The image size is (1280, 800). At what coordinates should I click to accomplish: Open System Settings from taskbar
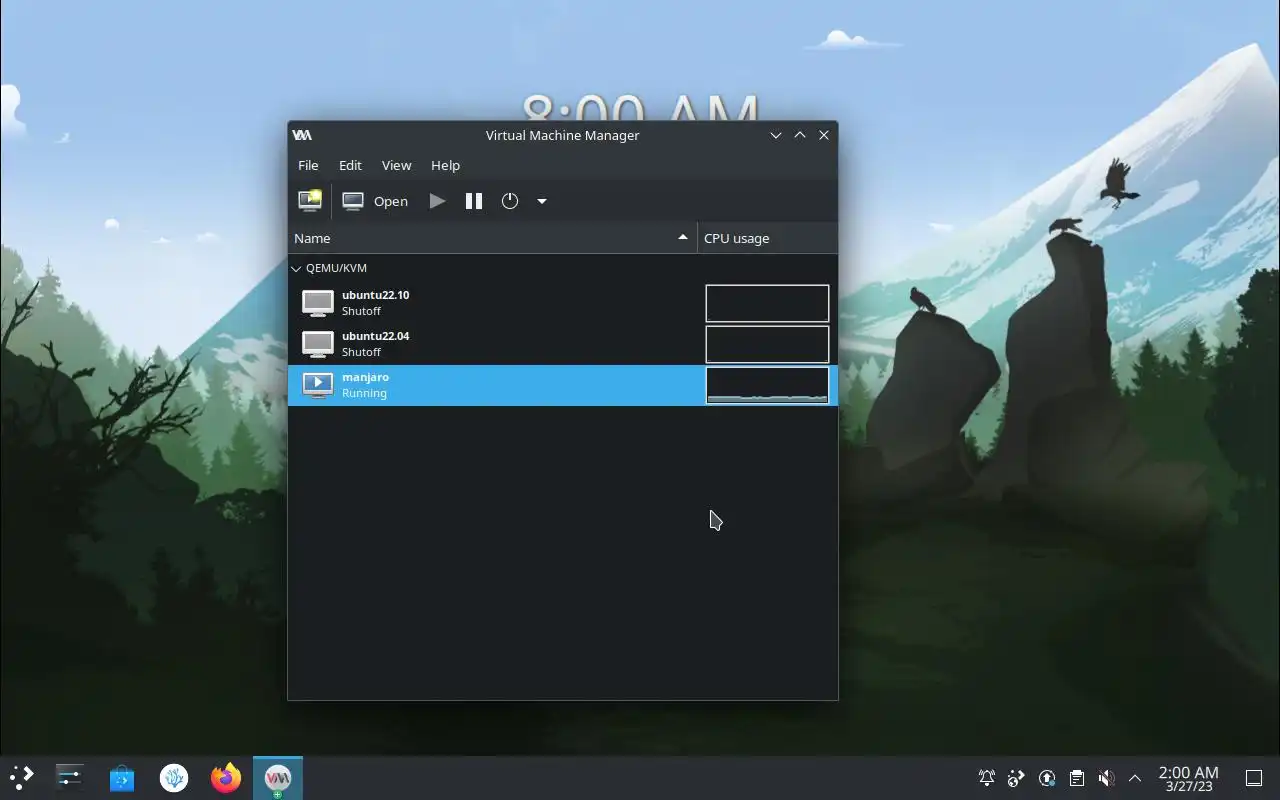(70, 777)
